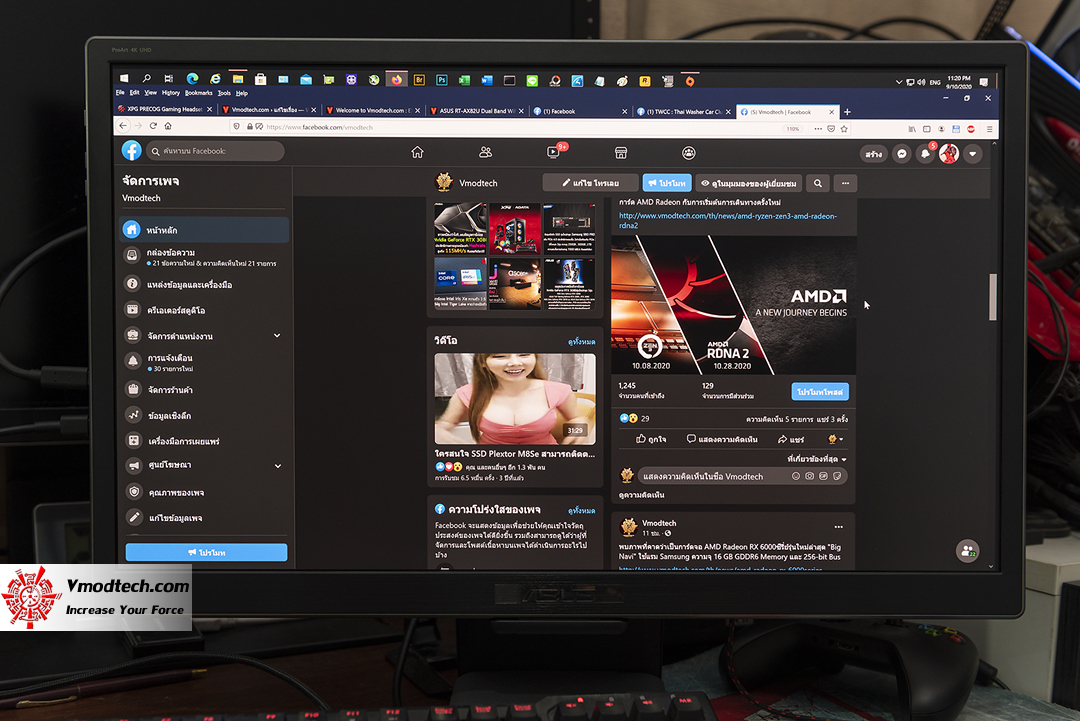
Task: Click the blue promote โปรโมท button at sidebar bottom
Action: pyautogui.click(x=207, y=552)
